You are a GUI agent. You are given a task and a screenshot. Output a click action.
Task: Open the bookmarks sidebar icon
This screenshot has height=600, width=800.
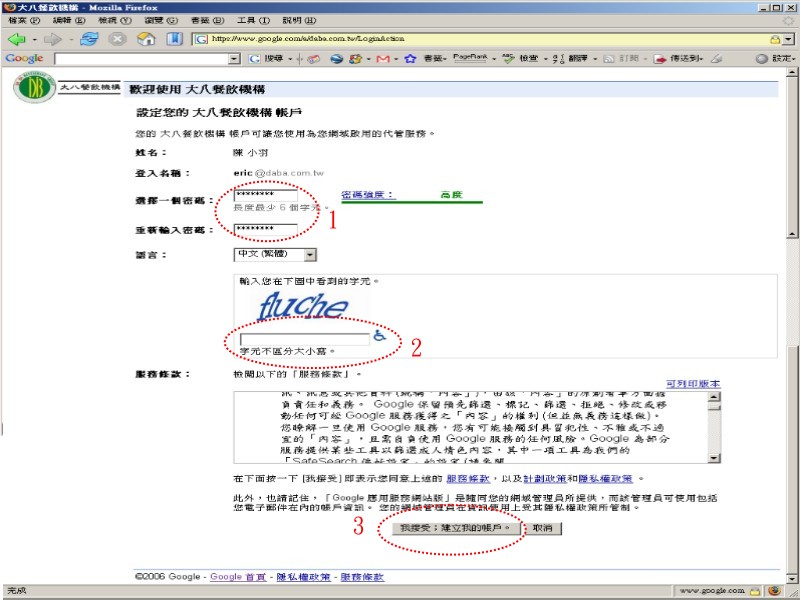click(174, 39)
